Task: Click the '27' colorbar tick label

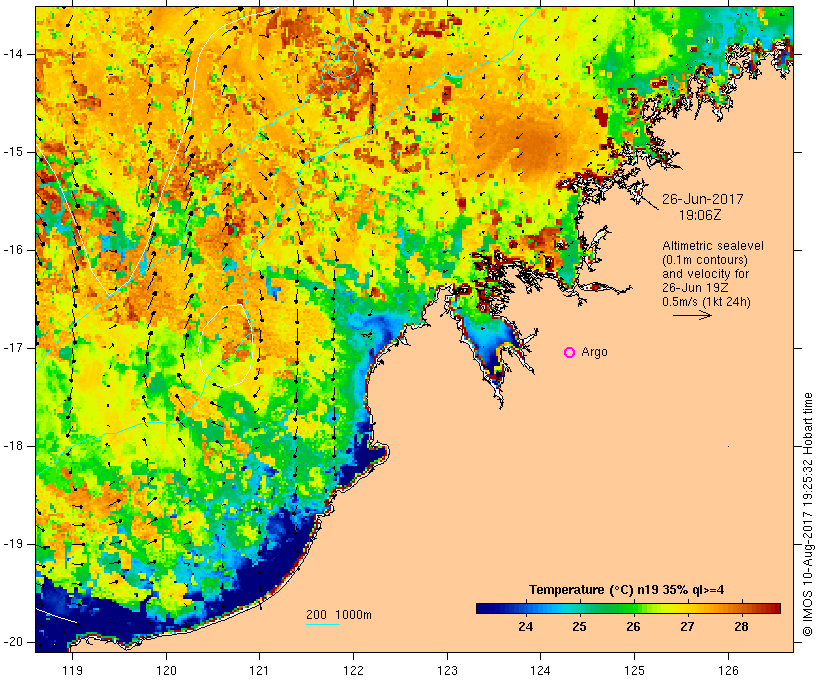Action: [687, 627]
